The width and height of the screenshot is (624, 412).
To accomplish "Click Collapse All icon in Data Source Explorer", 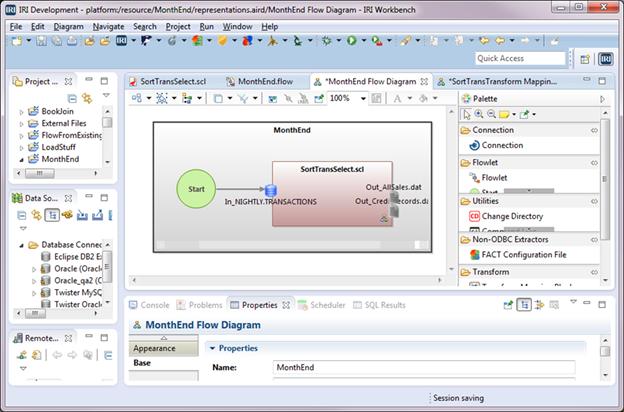I will (22, 216).
